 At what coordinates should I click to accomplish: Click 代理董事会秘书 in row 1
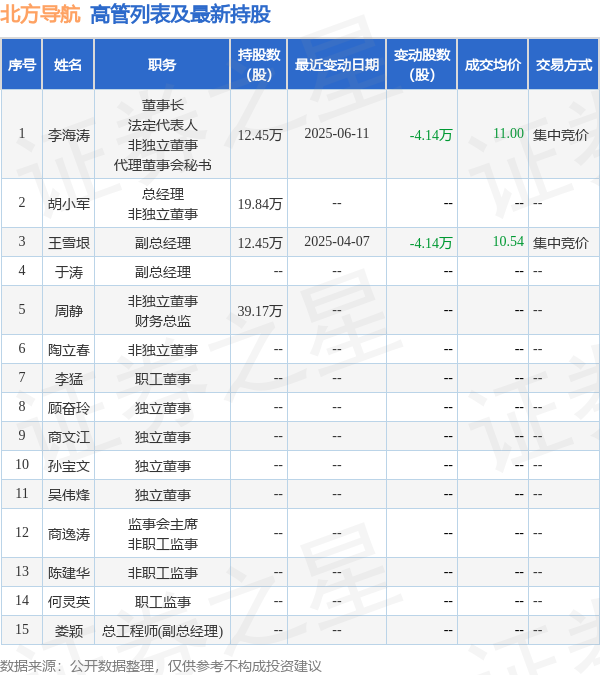163,165
